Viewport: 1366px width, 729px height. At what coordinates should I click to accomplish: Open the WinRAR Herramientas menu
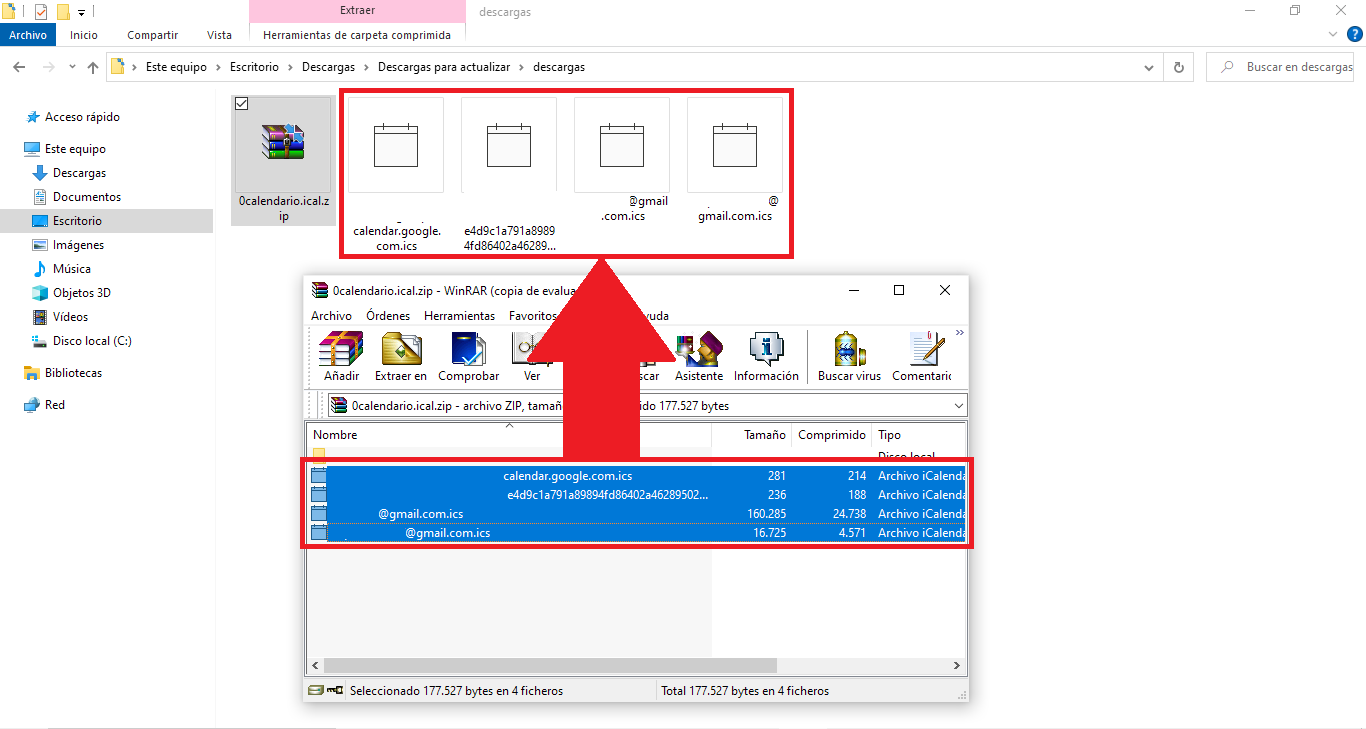[x=459, y=315]
